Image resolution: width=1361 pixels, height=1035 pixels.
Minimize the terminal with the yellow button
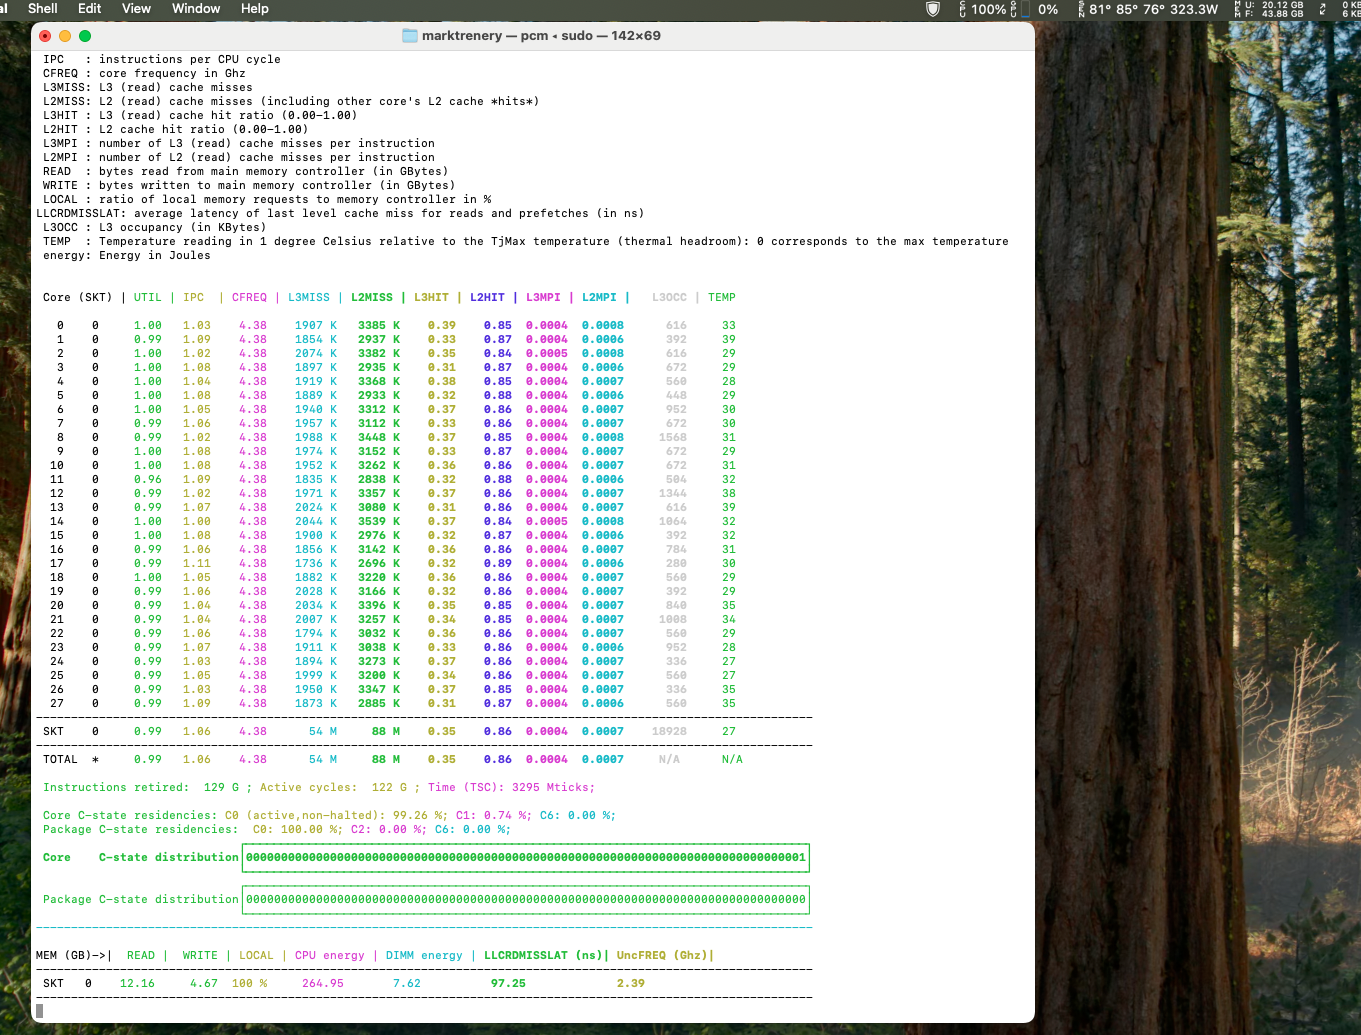tap(64, 34)
